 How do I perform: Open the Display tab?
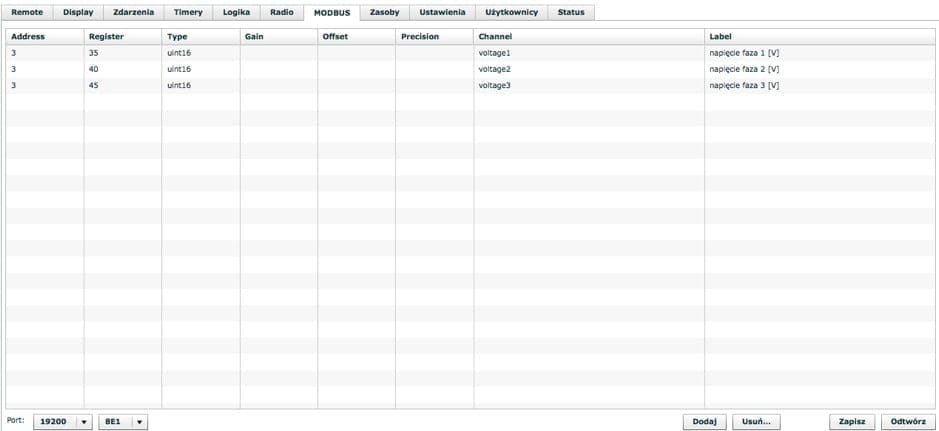78,12
